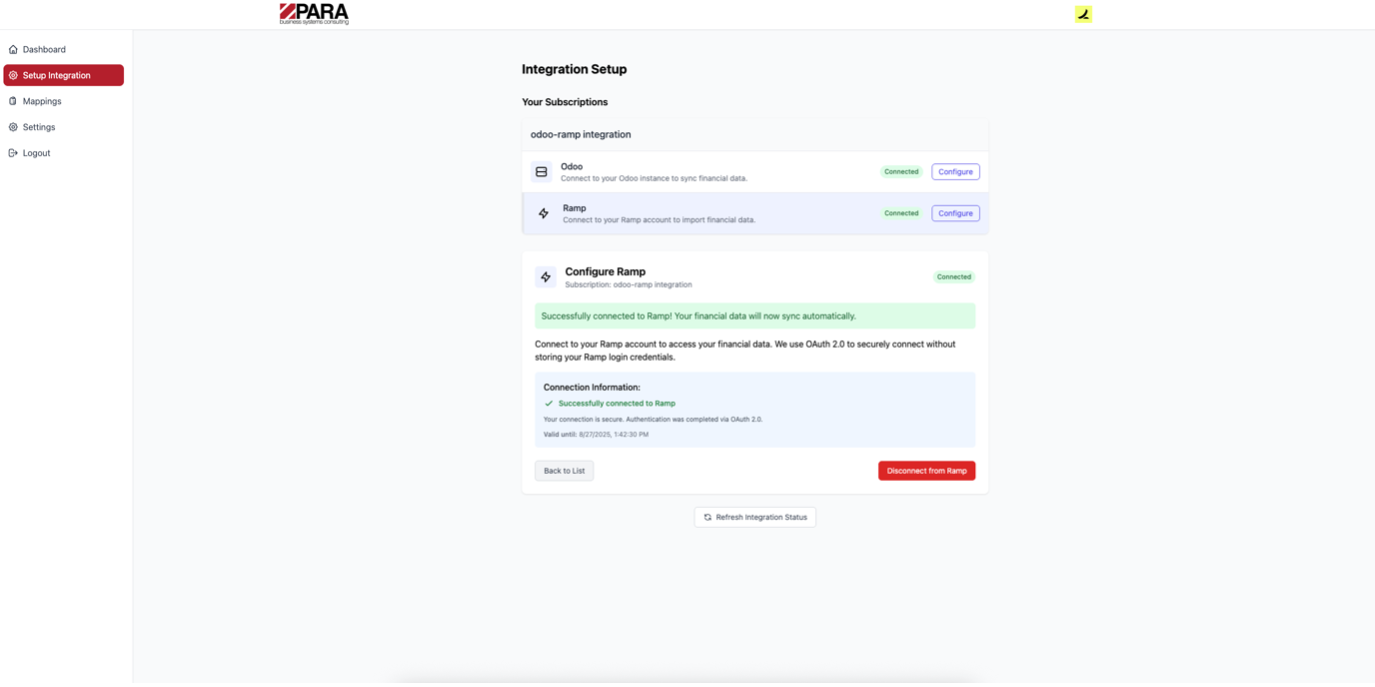Screen dimensions: 1375x687
Task: Click the Configure Ramp title
Action: (x=605, y=271)
